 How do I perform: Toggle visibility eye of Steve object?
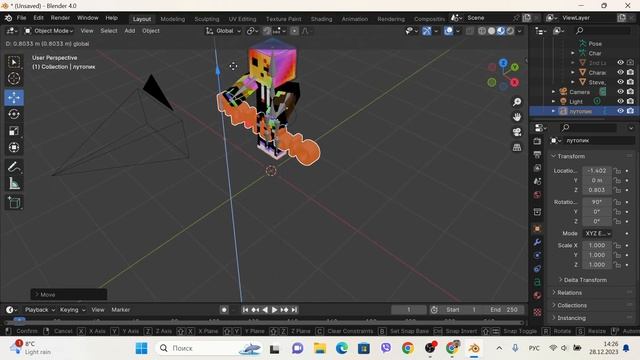coord(620,82)
